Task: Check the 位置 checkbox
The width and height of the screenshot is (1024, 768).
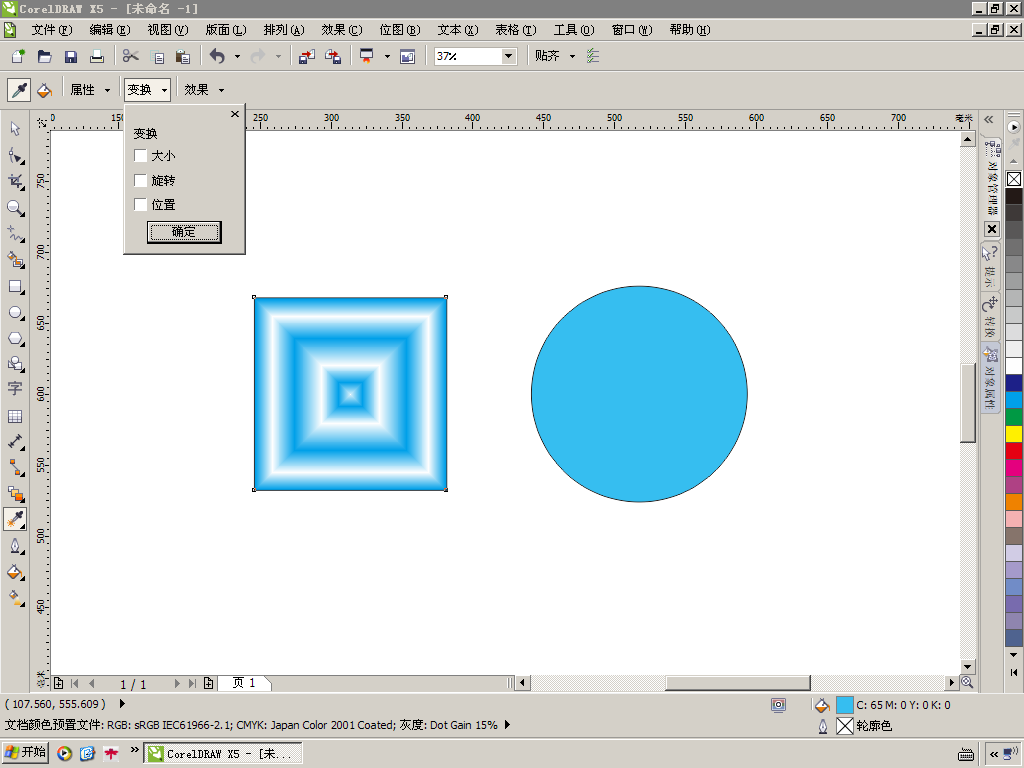Action: [x=141, y=205]
